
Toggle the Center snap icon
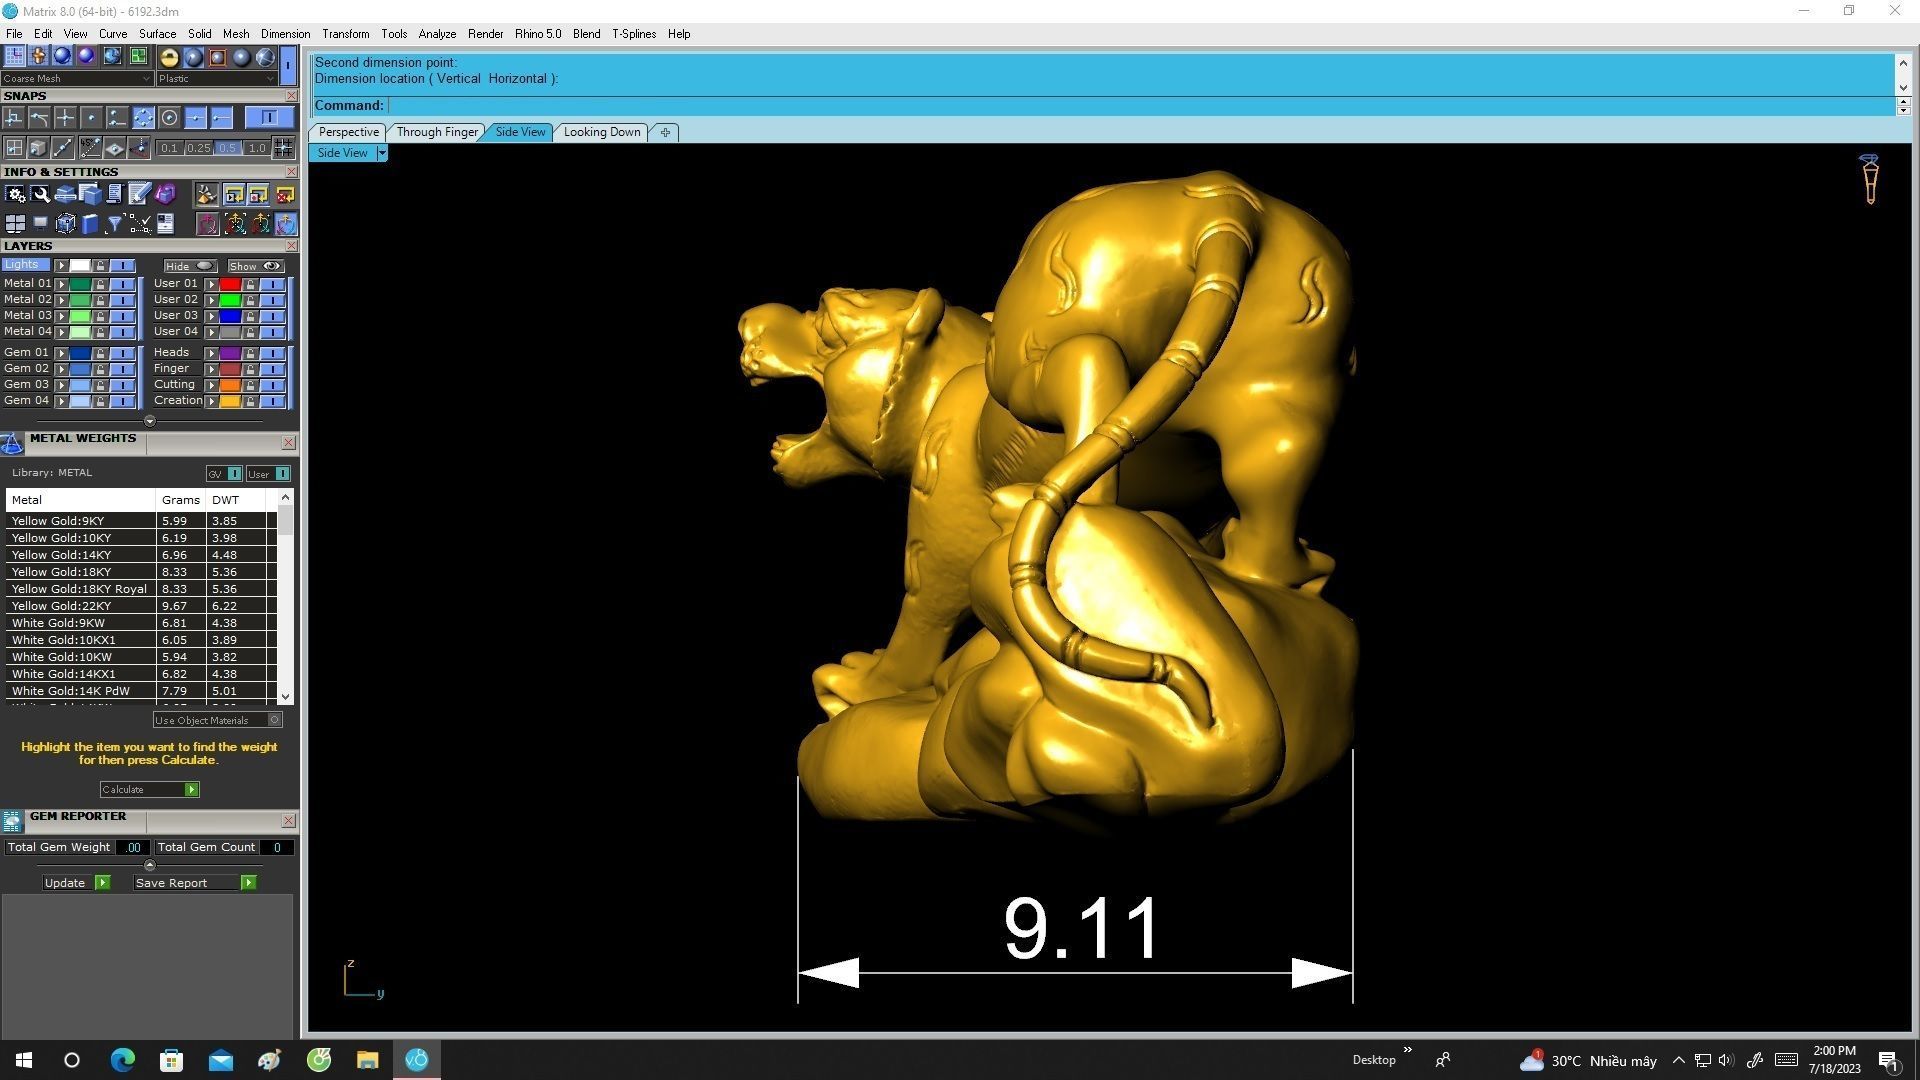[170, 118]
